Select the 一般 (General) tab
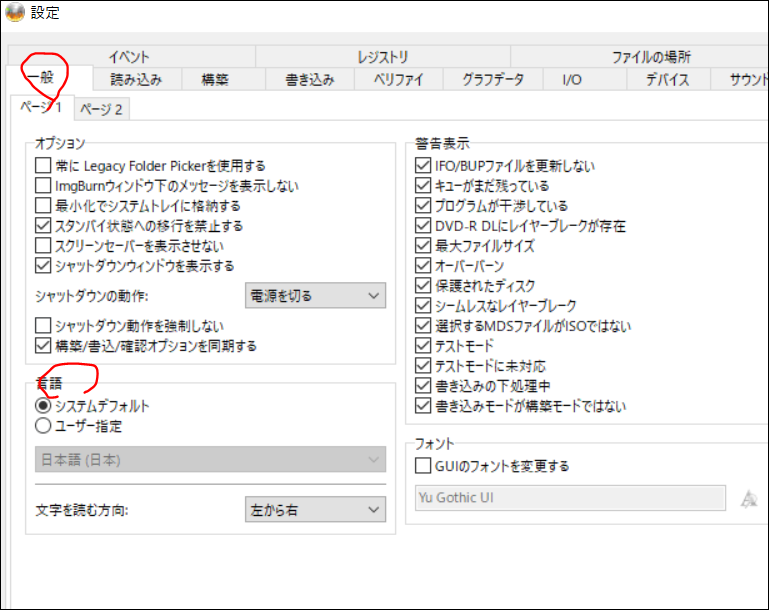This screenshot has width=769, height=610. 49,77
